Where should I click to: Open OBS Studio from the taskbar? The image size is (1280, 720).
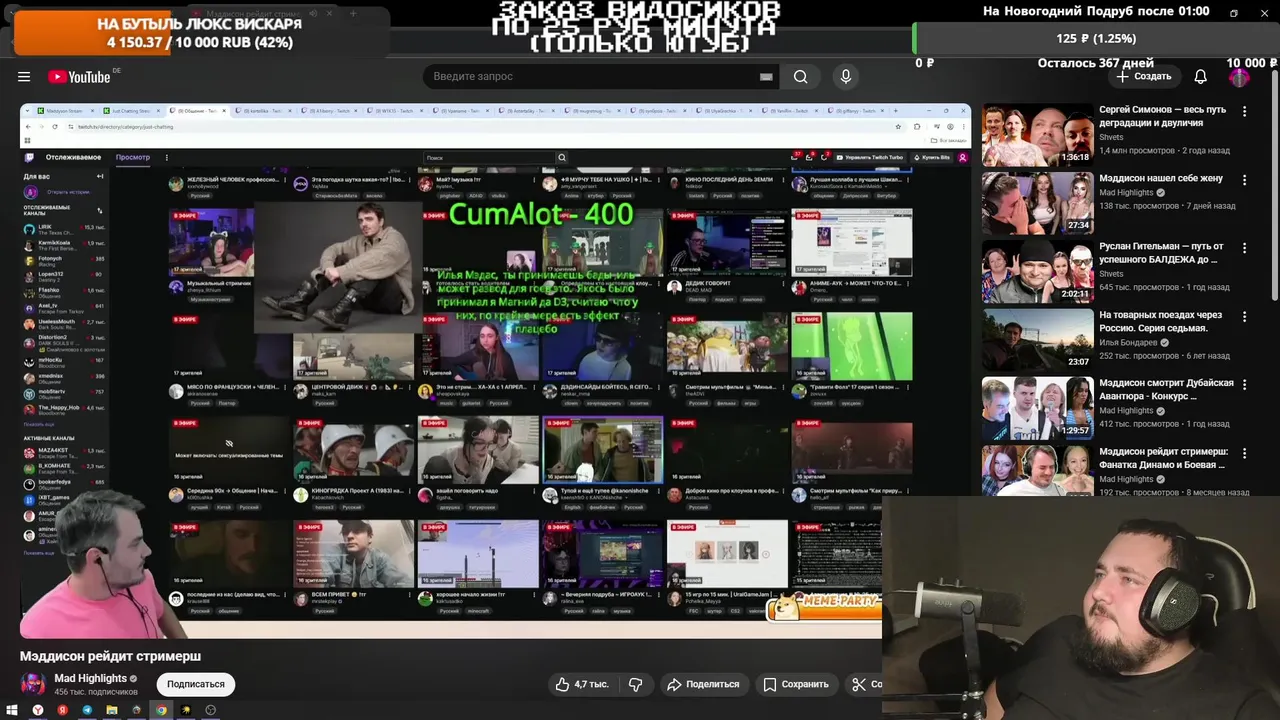pos(210,710)
